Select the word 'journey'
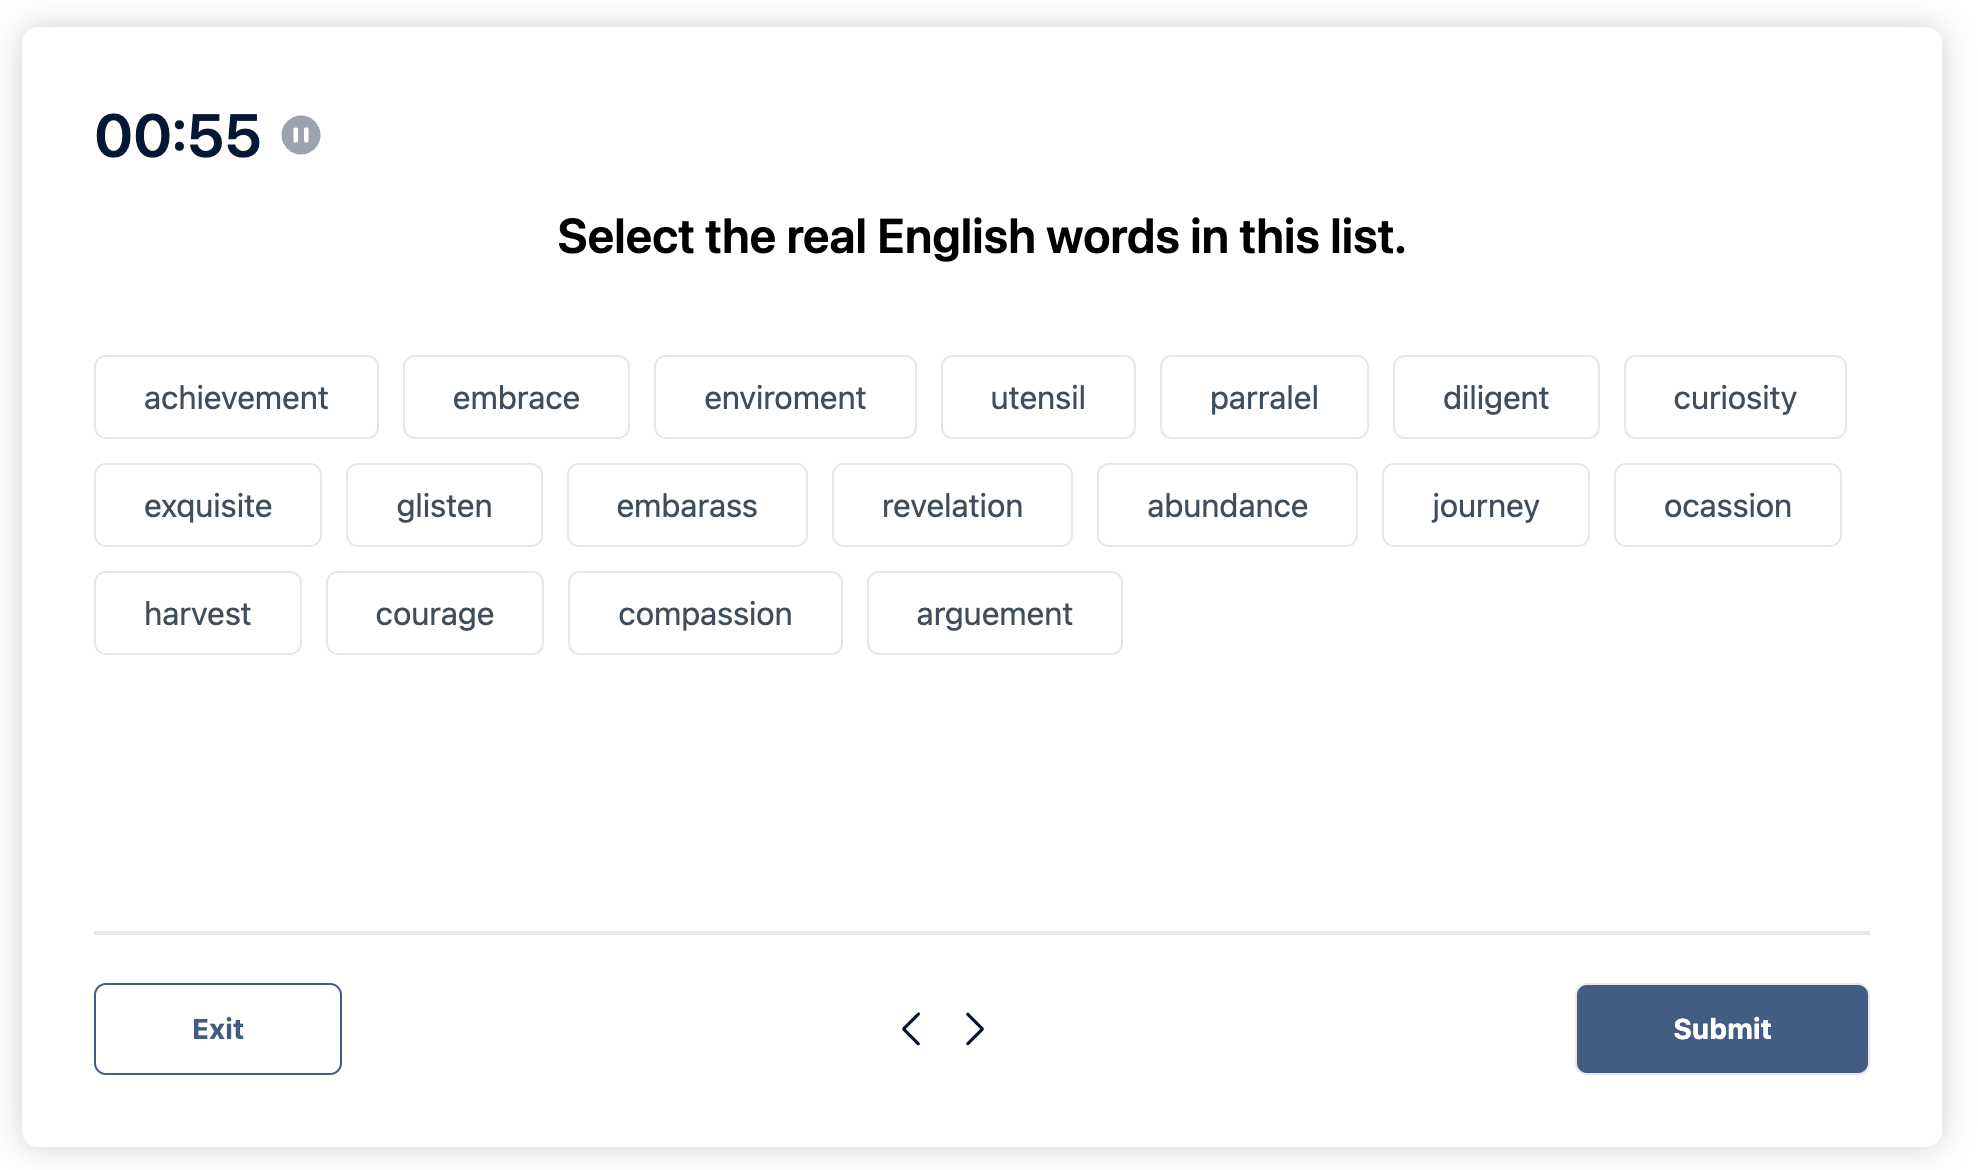This screenshot has width=1978, height=1170. pyautogui.click(x=1486, y=505)
